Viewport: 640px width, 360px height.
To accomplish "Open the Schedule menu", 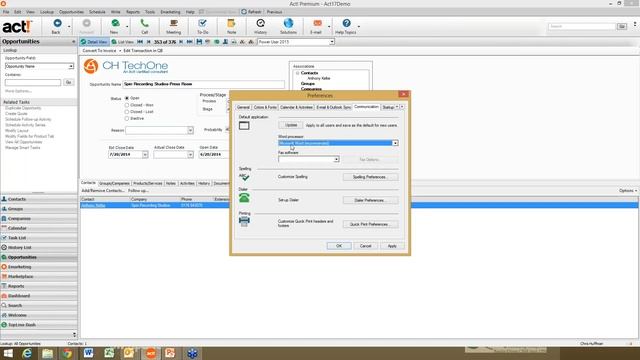I will coord(97,12).
